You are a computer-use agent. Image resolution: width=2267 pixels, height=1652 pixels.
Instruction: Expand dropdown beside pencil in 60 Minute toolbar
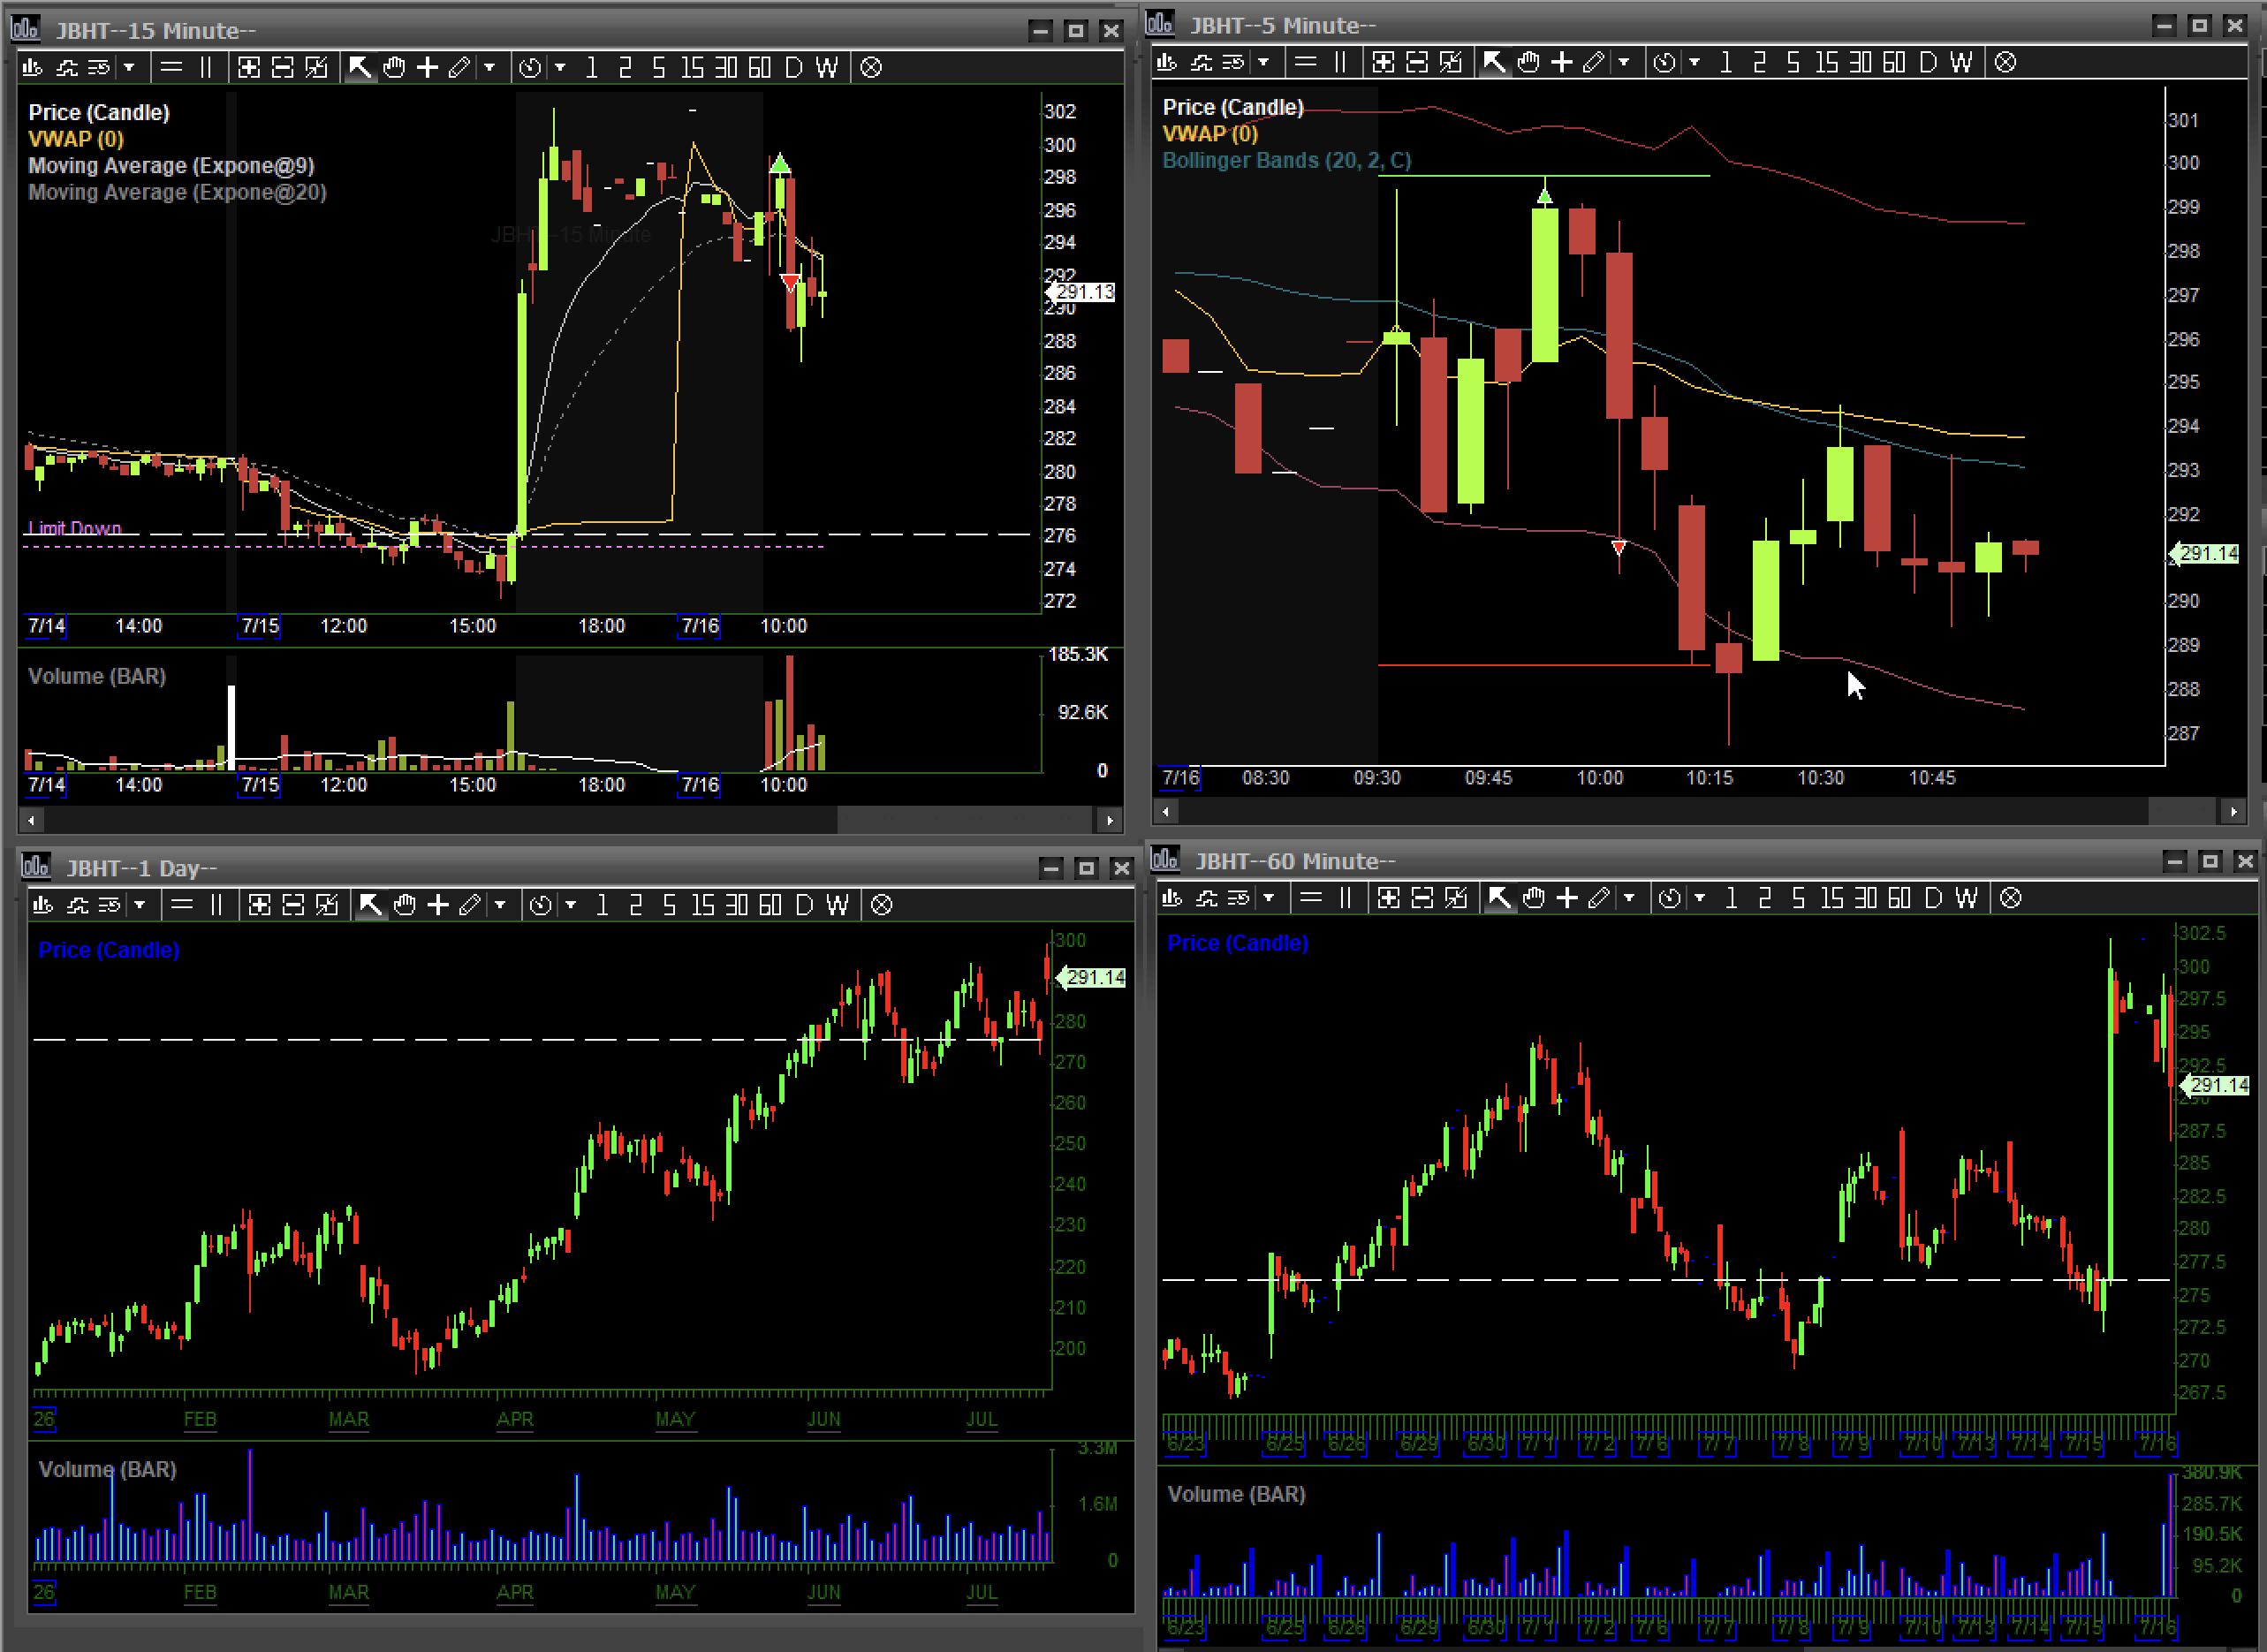pos(1629,898)
